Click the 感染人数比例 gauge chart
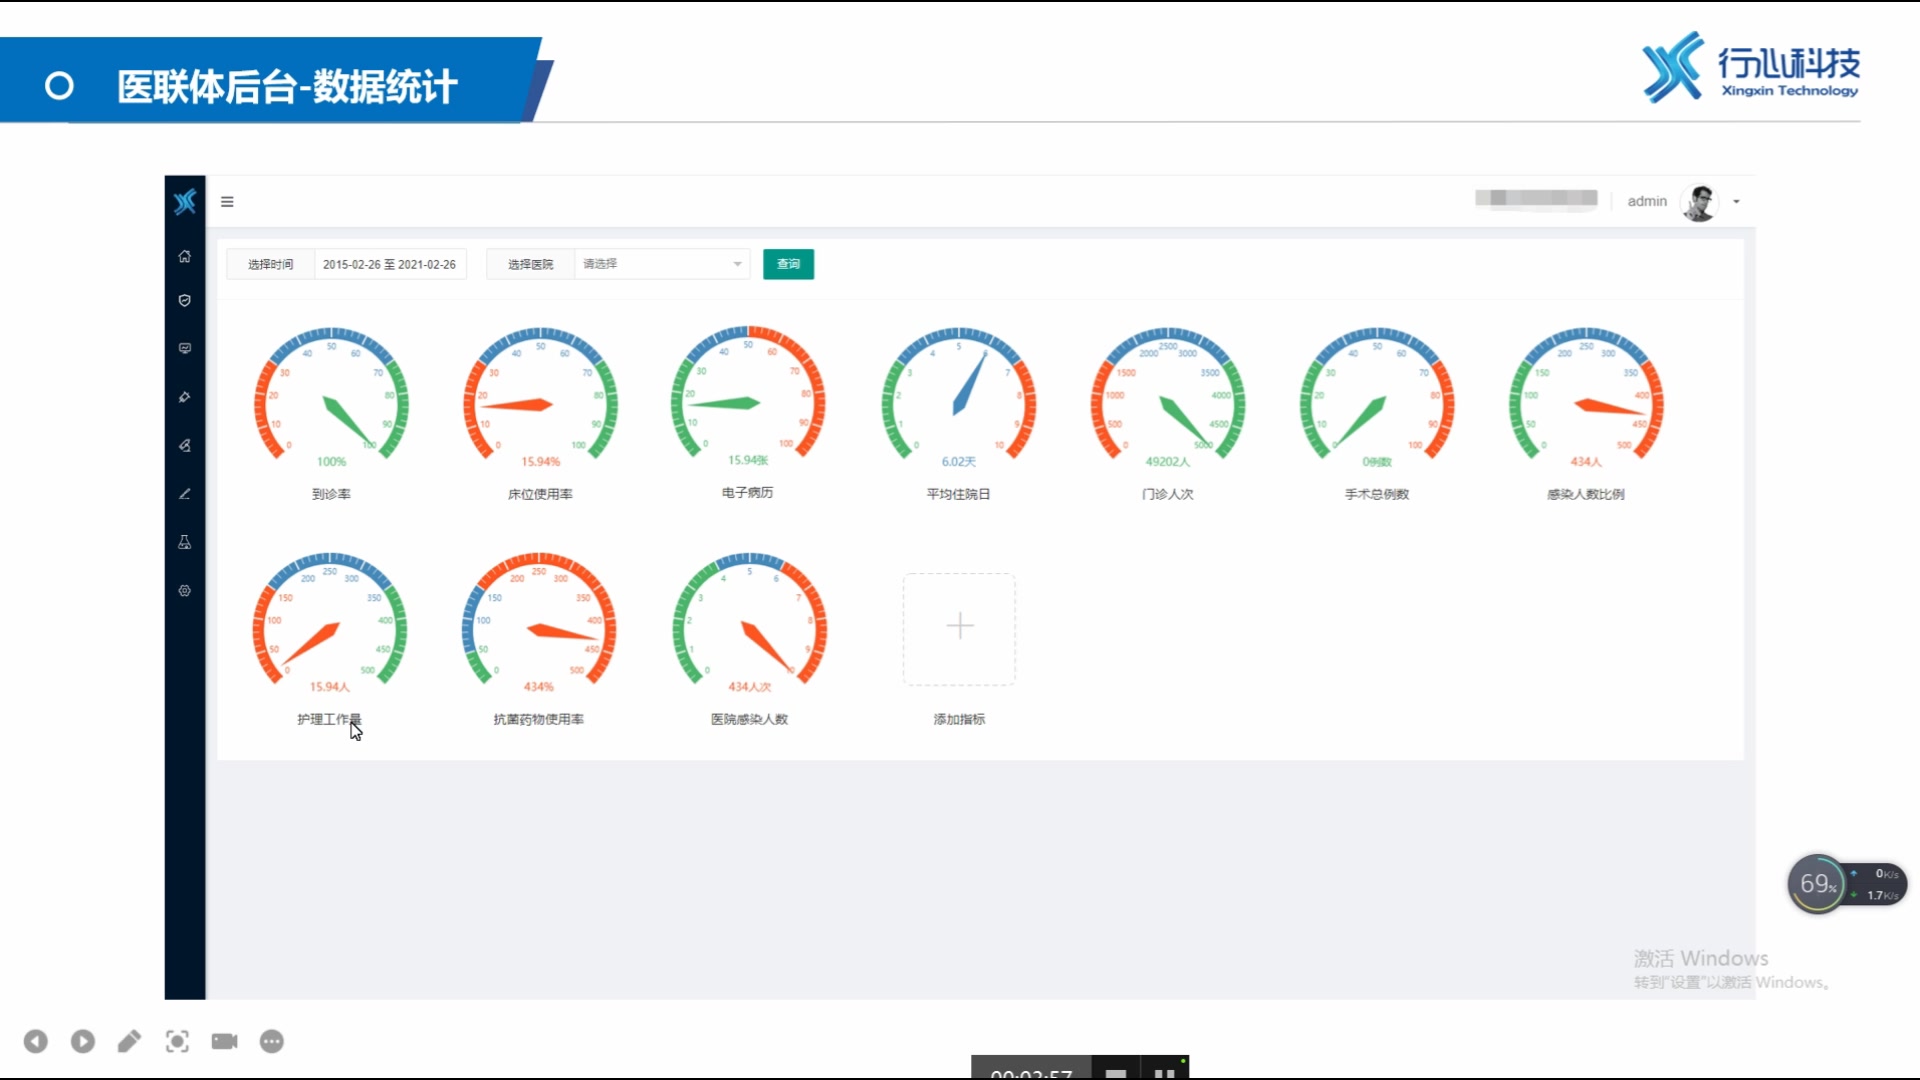1920x1080 pixels. [1586, 395]
